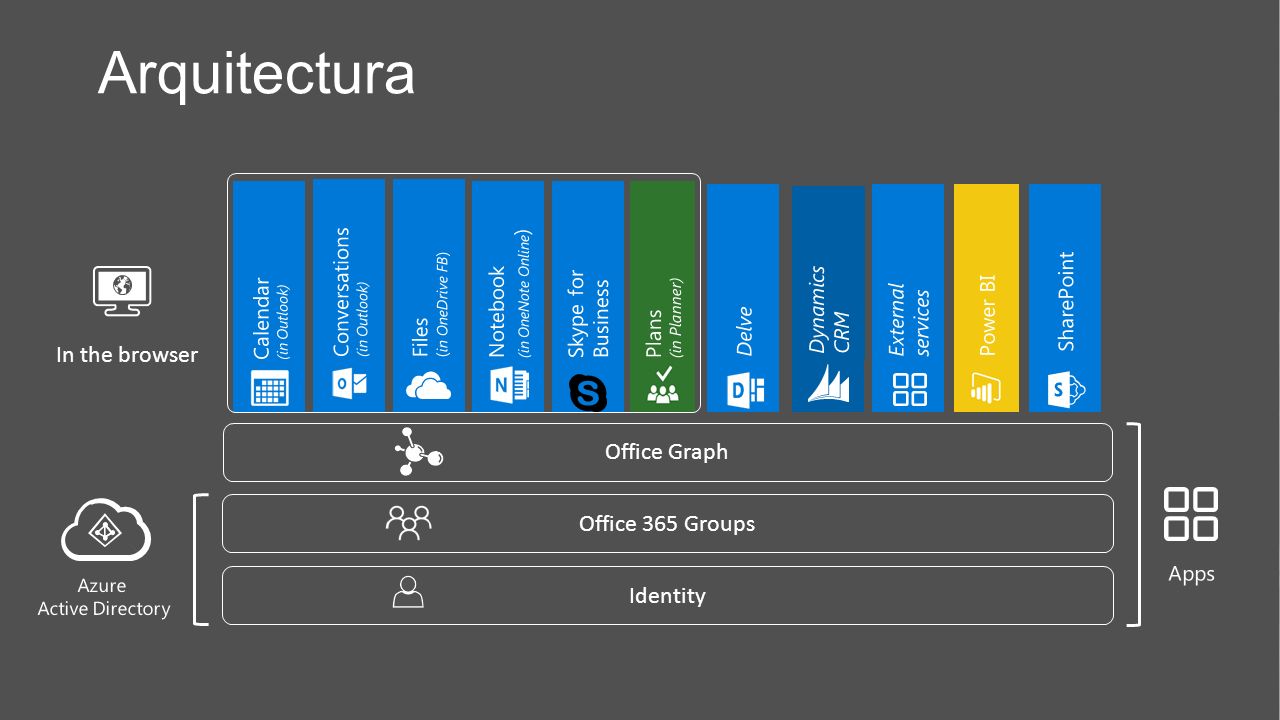Screen dimensions: 1280x720
Task: Click the Office Graph network node icon
Action: [x=418, y=451]
